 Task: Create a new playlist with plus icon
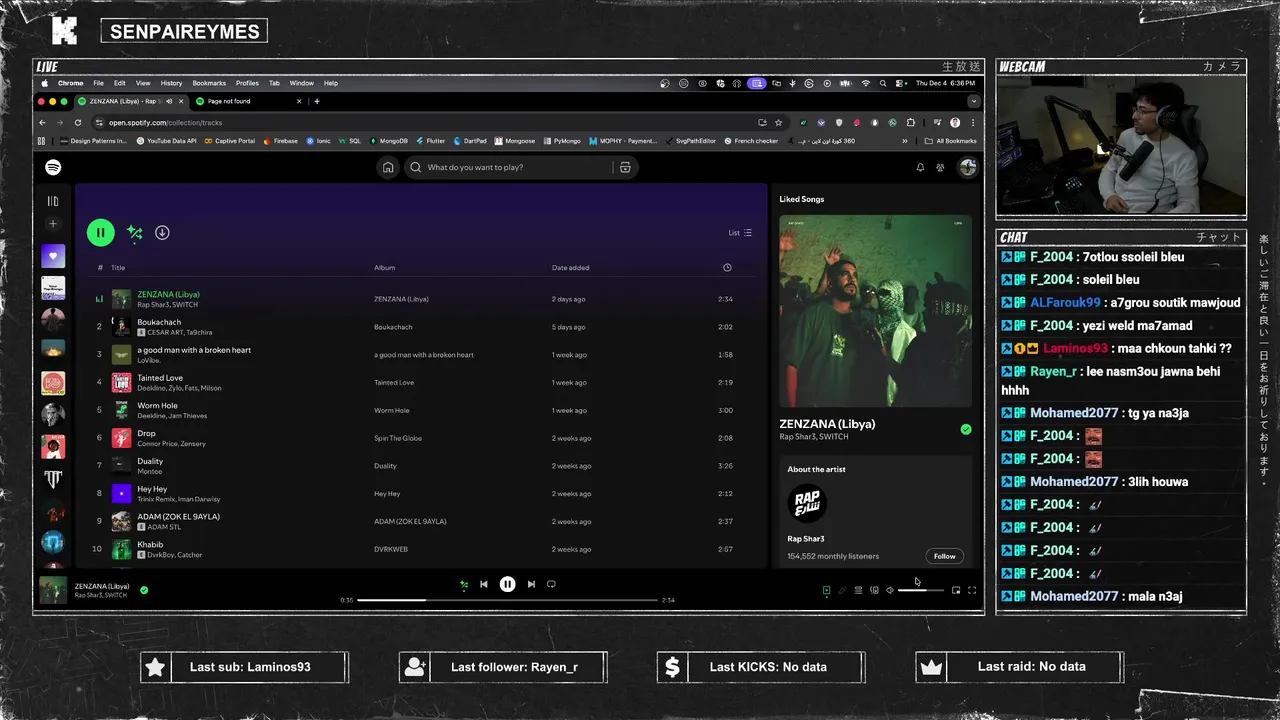tap(53, 224)
